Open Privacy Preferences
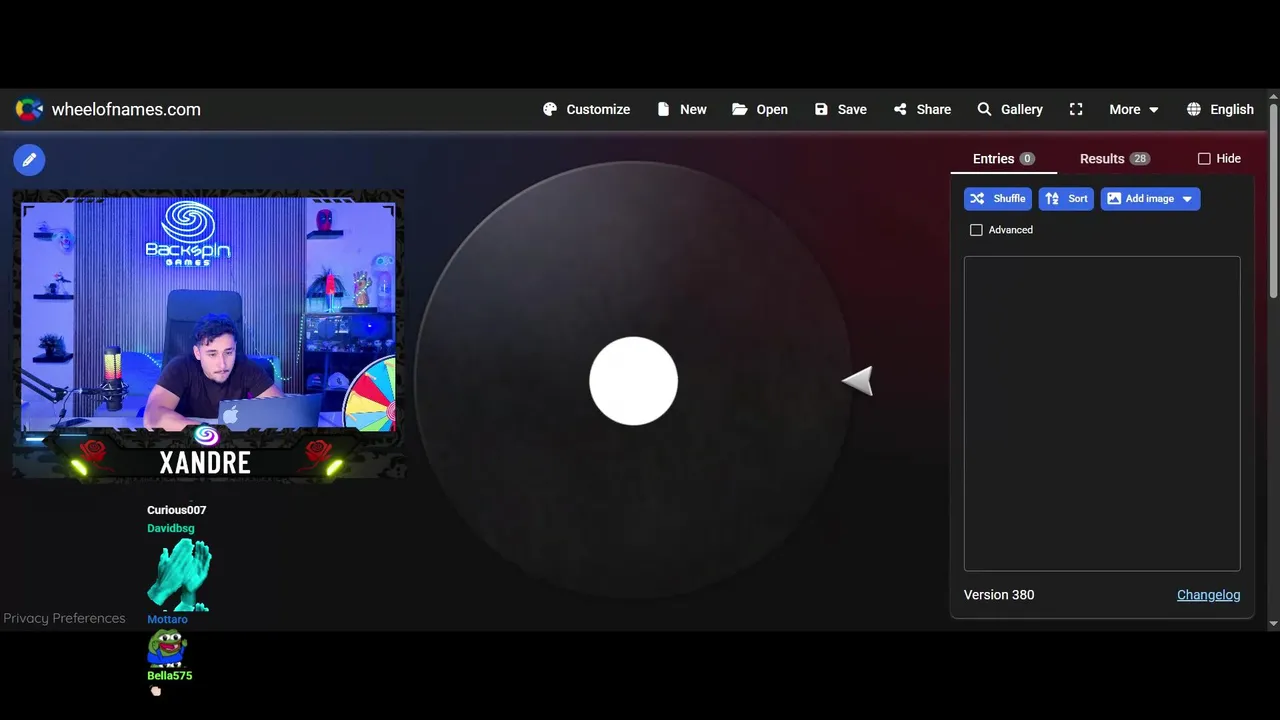 point(64,618)
